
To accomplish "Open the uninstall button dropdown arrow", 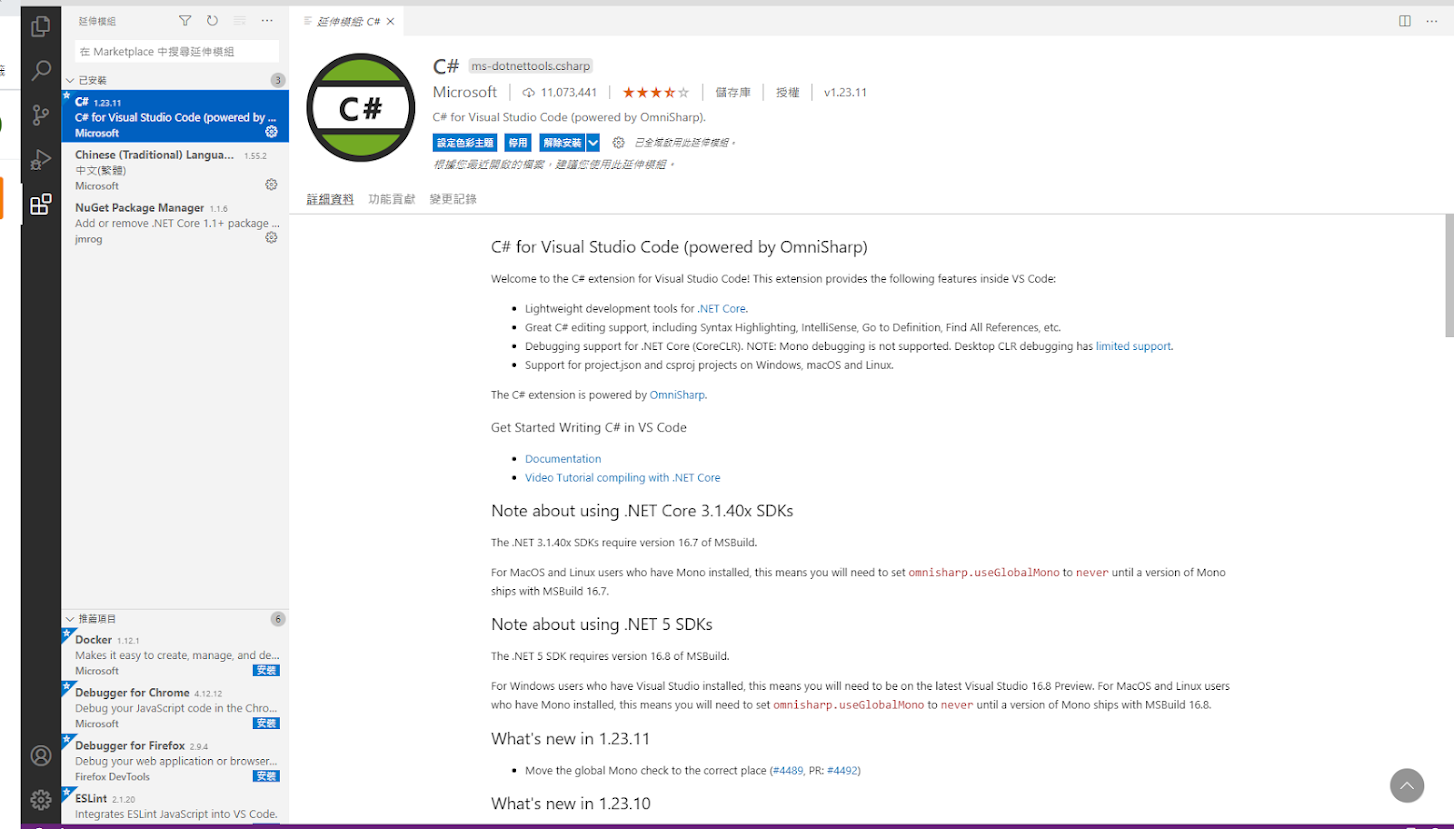I will (x=593, y=143).
